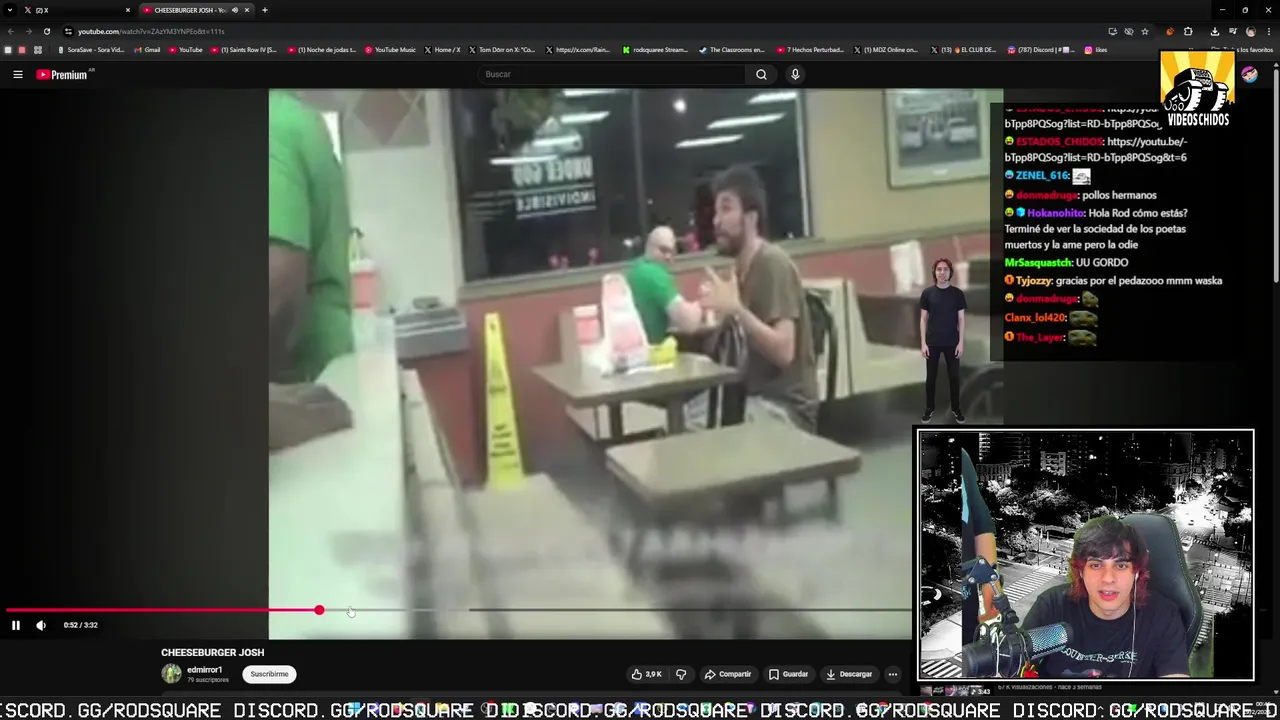
Task: Open the Home / X bookmark
Action: tap(443, 50)
